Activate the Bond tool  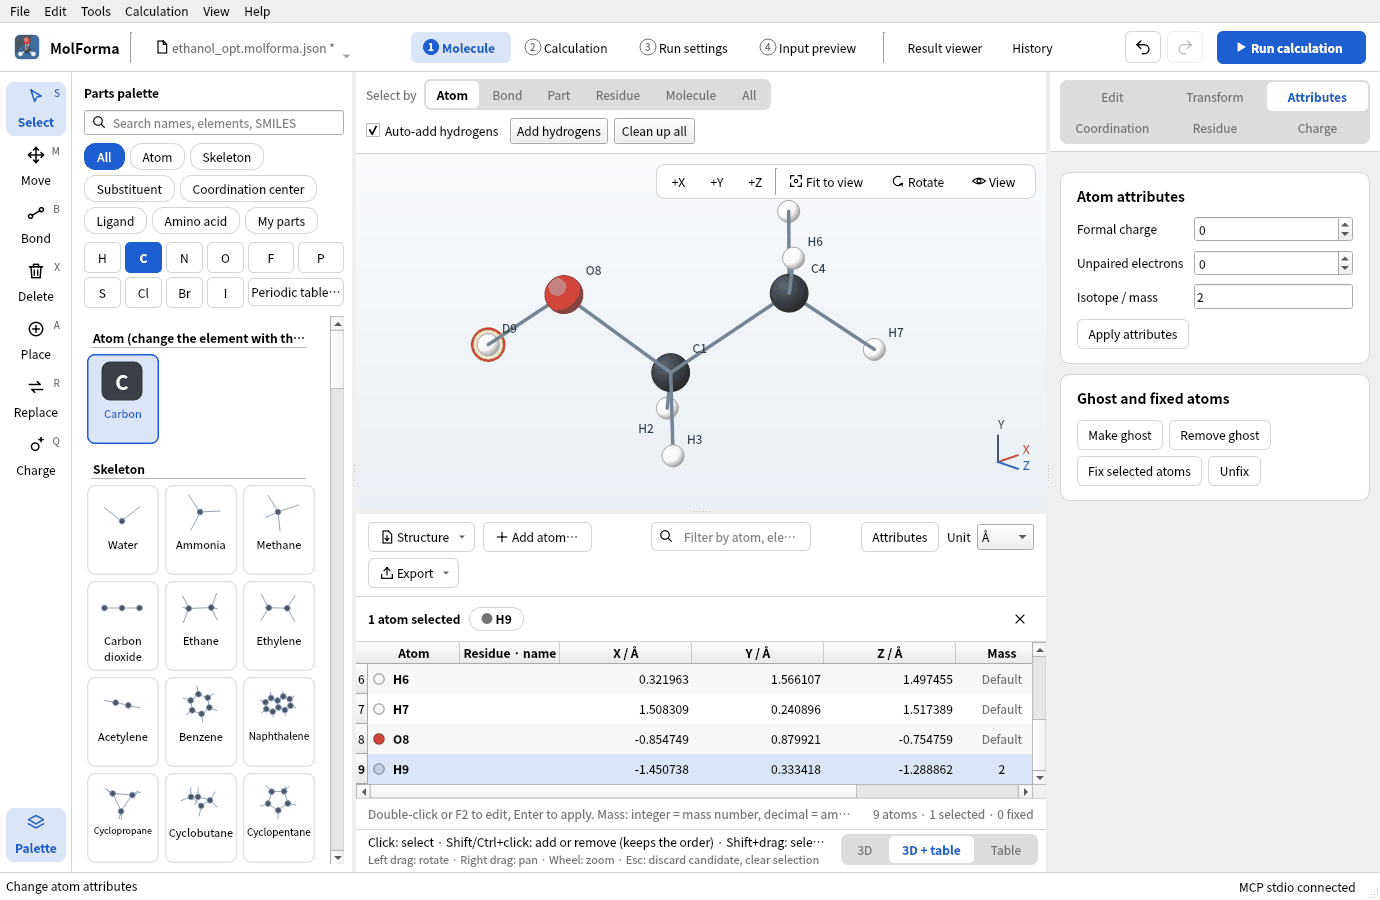click(x=36, y=224)
